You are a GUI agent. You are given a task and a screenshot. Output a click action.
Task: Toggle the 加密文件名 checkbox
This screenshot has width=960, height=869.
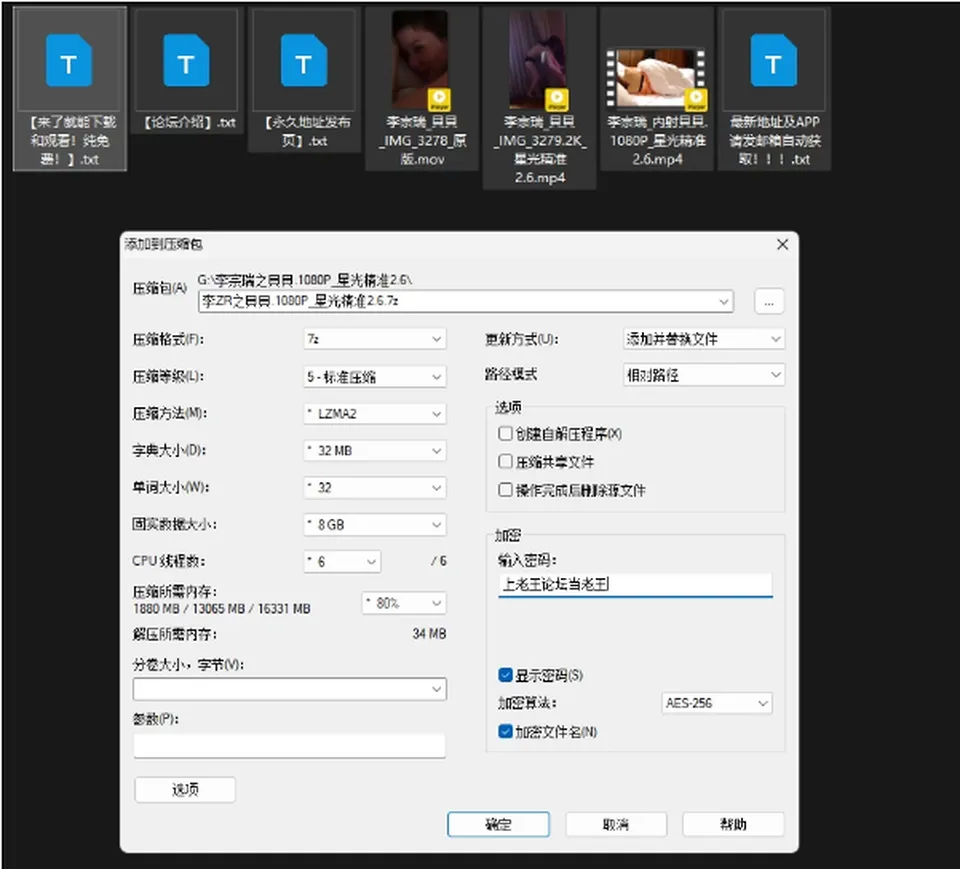click(x=505, y=731)
